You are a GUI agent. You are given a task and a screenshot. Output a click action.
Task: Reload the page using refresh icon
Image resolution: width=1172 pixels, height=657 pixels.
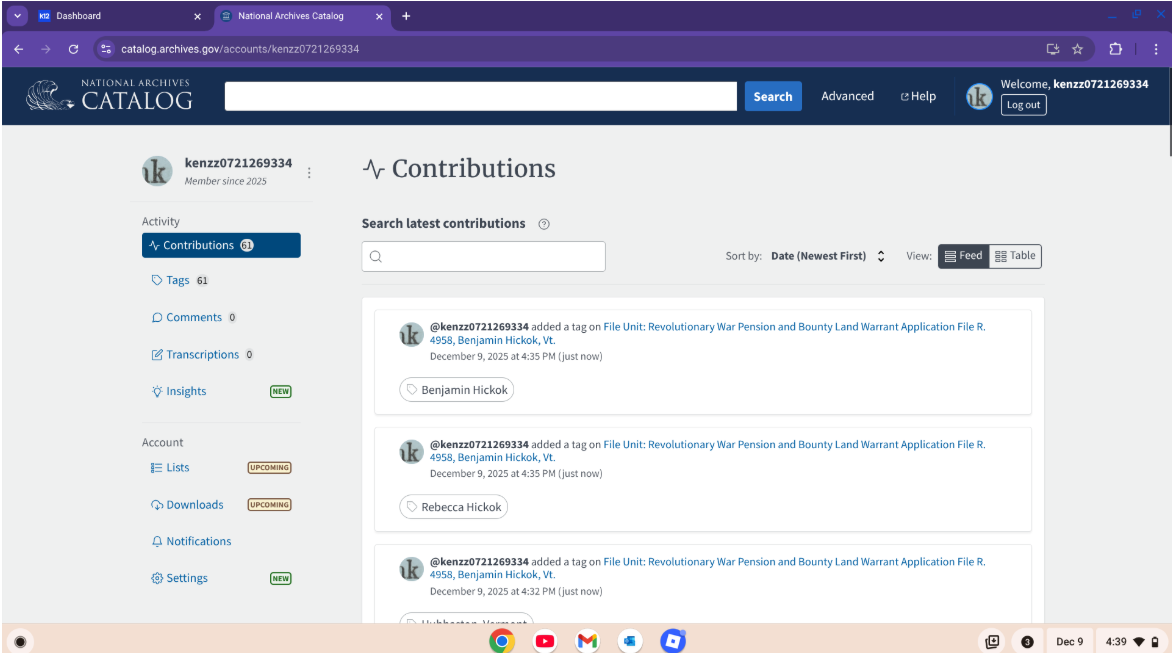73,49
